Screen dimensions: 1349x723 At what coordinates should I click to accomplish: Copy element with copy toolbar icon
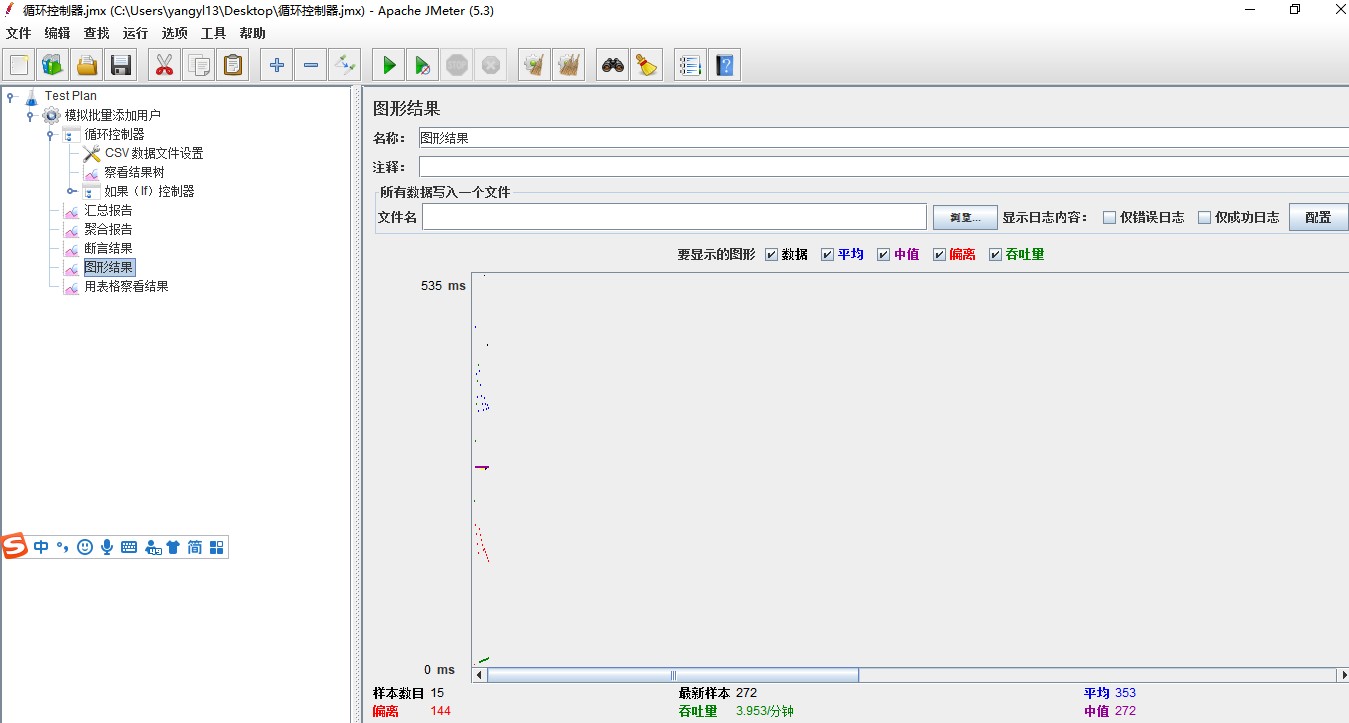(198, 64)
